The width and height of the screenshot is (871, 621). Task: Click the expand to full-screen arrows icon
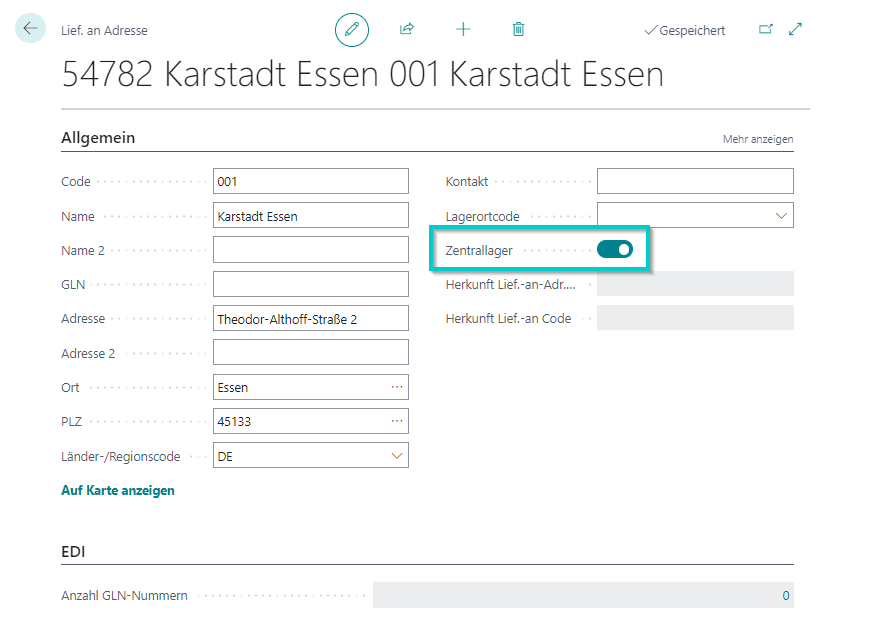click(796, 29)
